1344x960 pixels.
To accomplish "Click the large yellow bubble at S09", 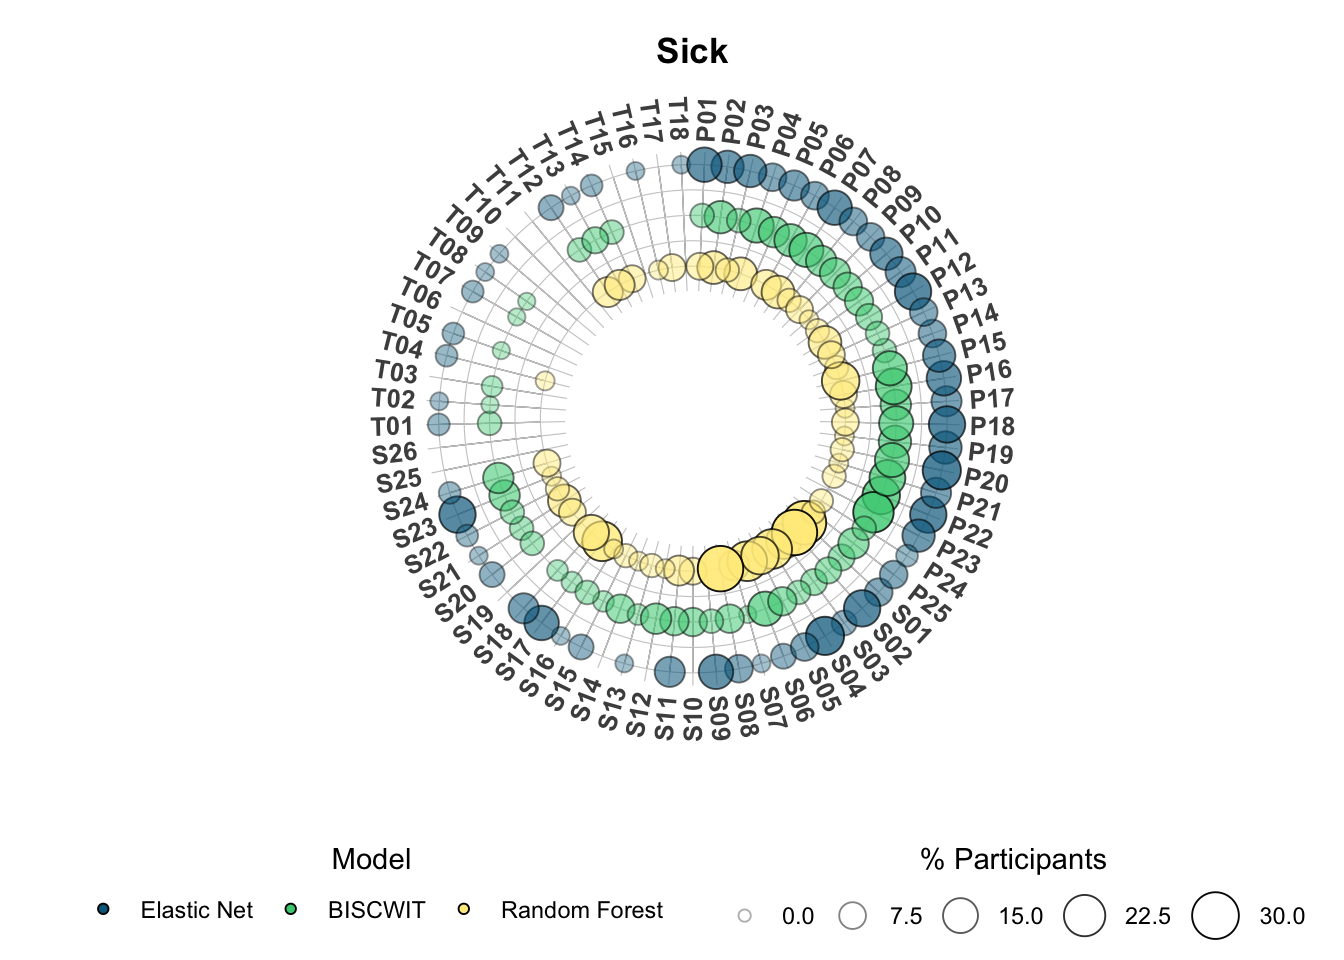I will [719, 567].
